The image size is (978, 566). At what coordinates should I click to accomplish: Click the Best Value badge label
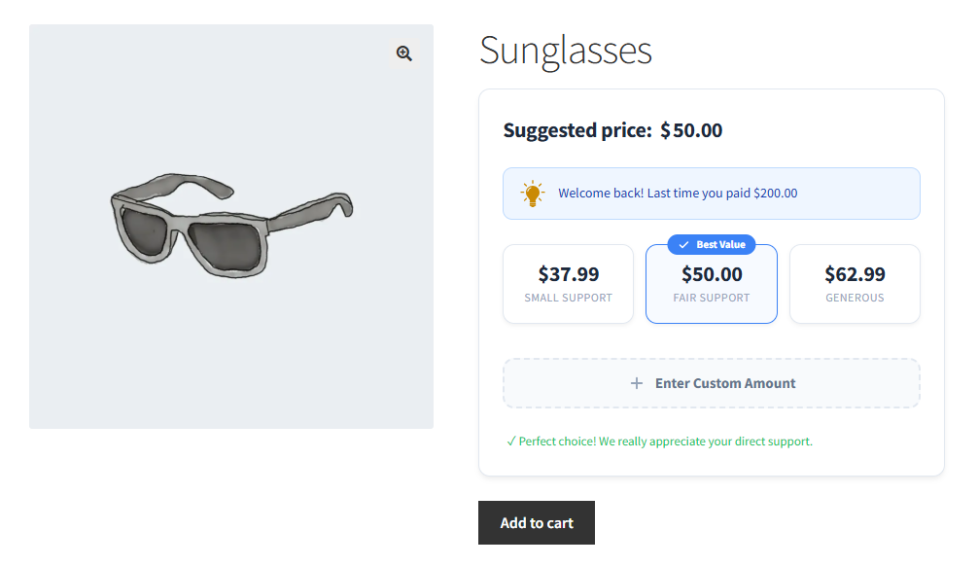pyautogui.click(x=719, y=245)
